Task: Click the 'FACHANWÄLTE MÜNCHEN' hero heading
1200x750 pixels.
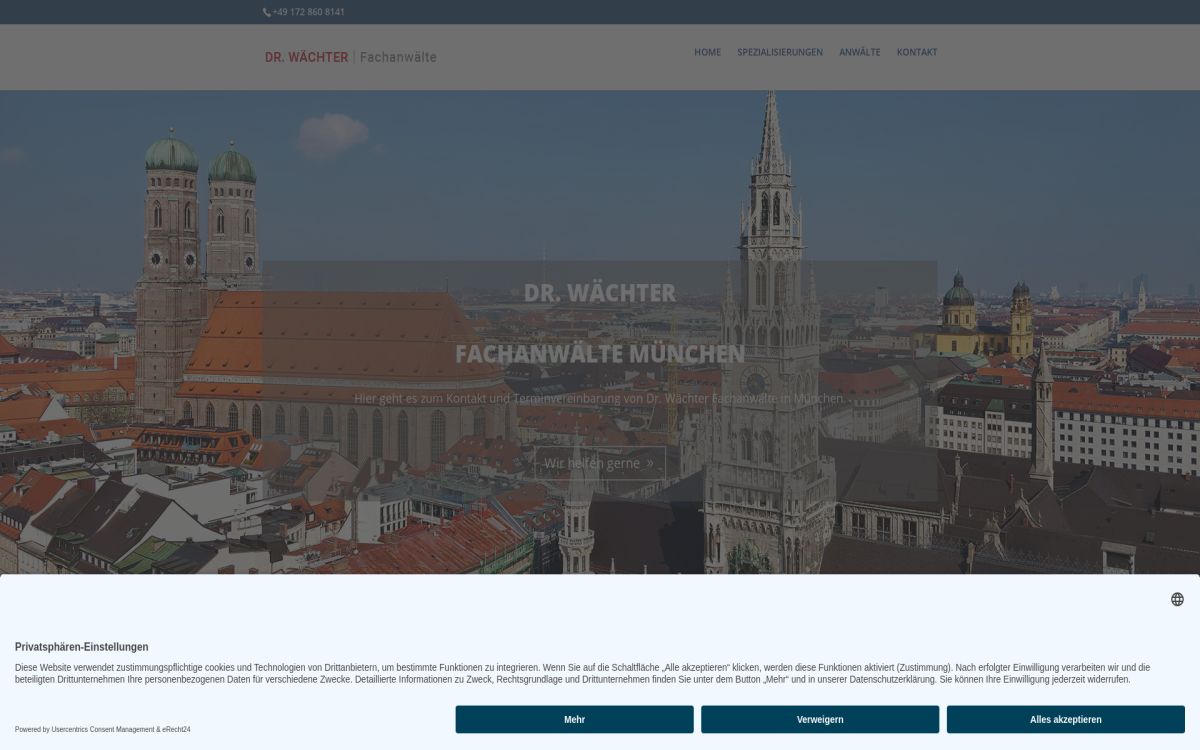Action: pos(600,354)
